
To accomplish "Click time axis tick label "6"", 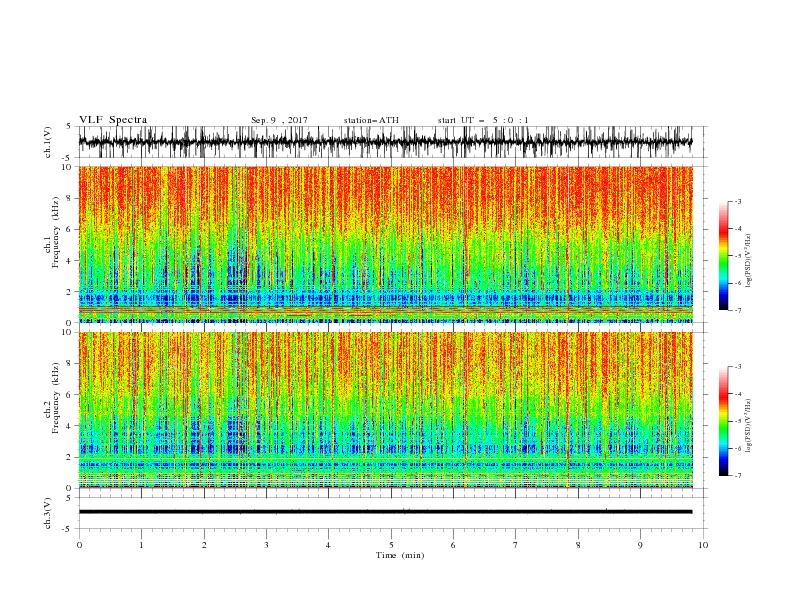I will pos(453,545).
